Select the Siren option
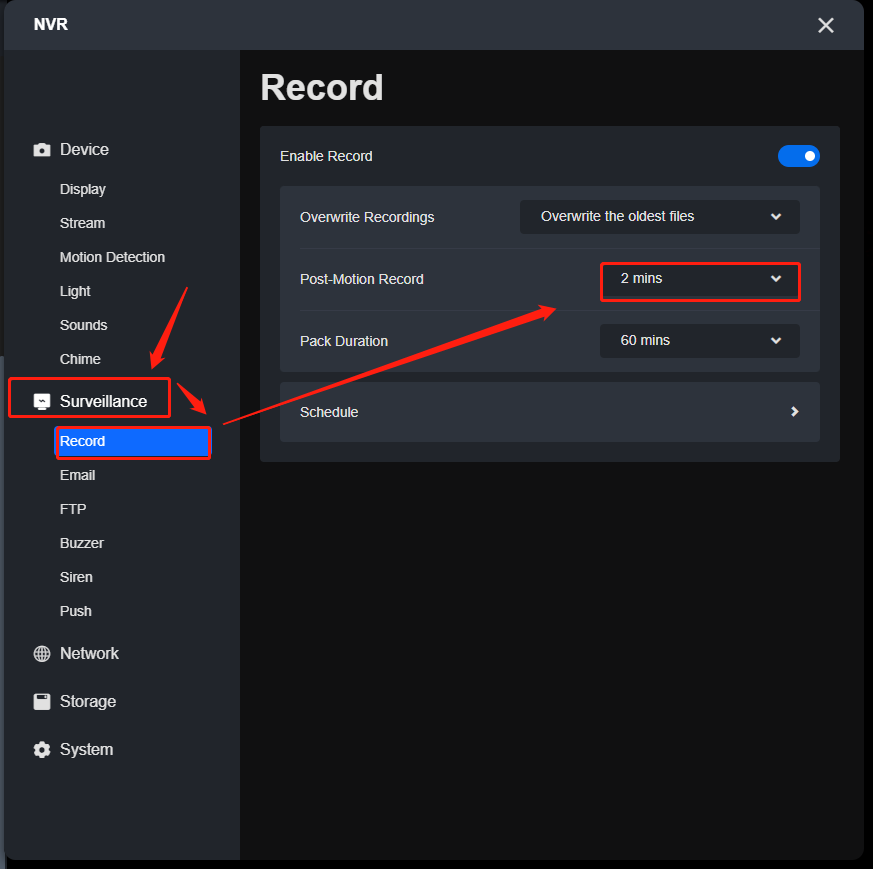Screen dimensions: 873x869 [76, 577]
